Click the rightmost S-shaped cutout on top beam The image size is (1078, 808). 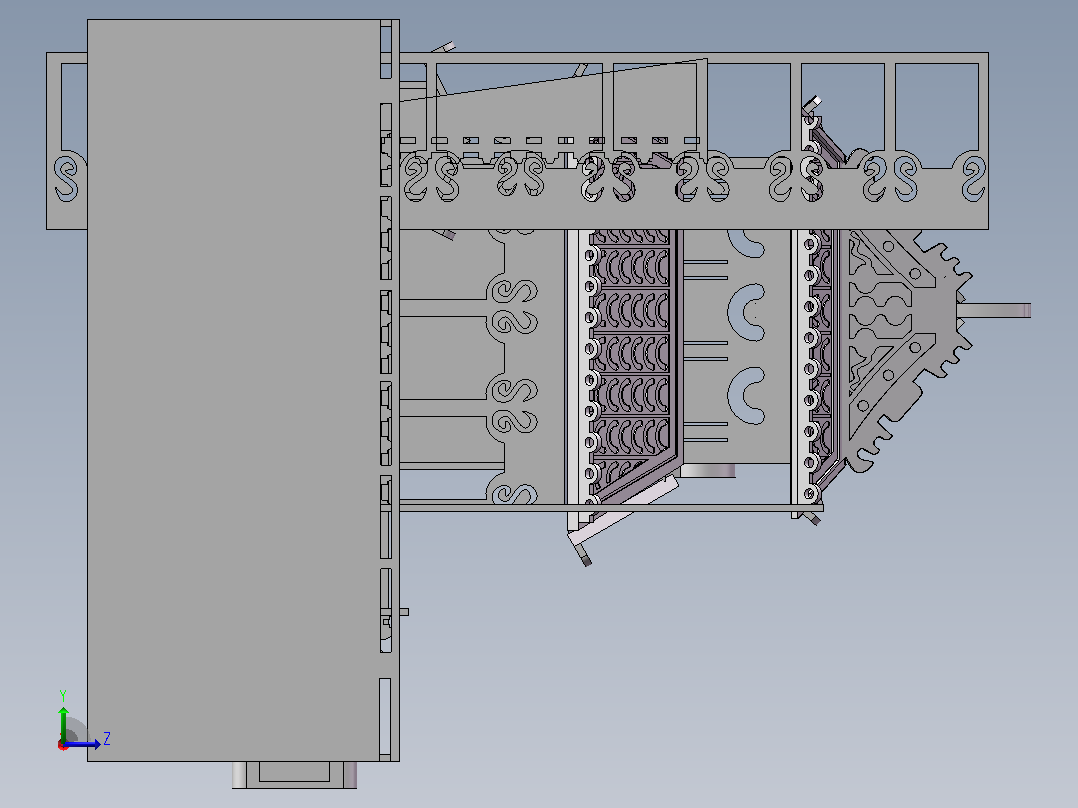point(974,178)
